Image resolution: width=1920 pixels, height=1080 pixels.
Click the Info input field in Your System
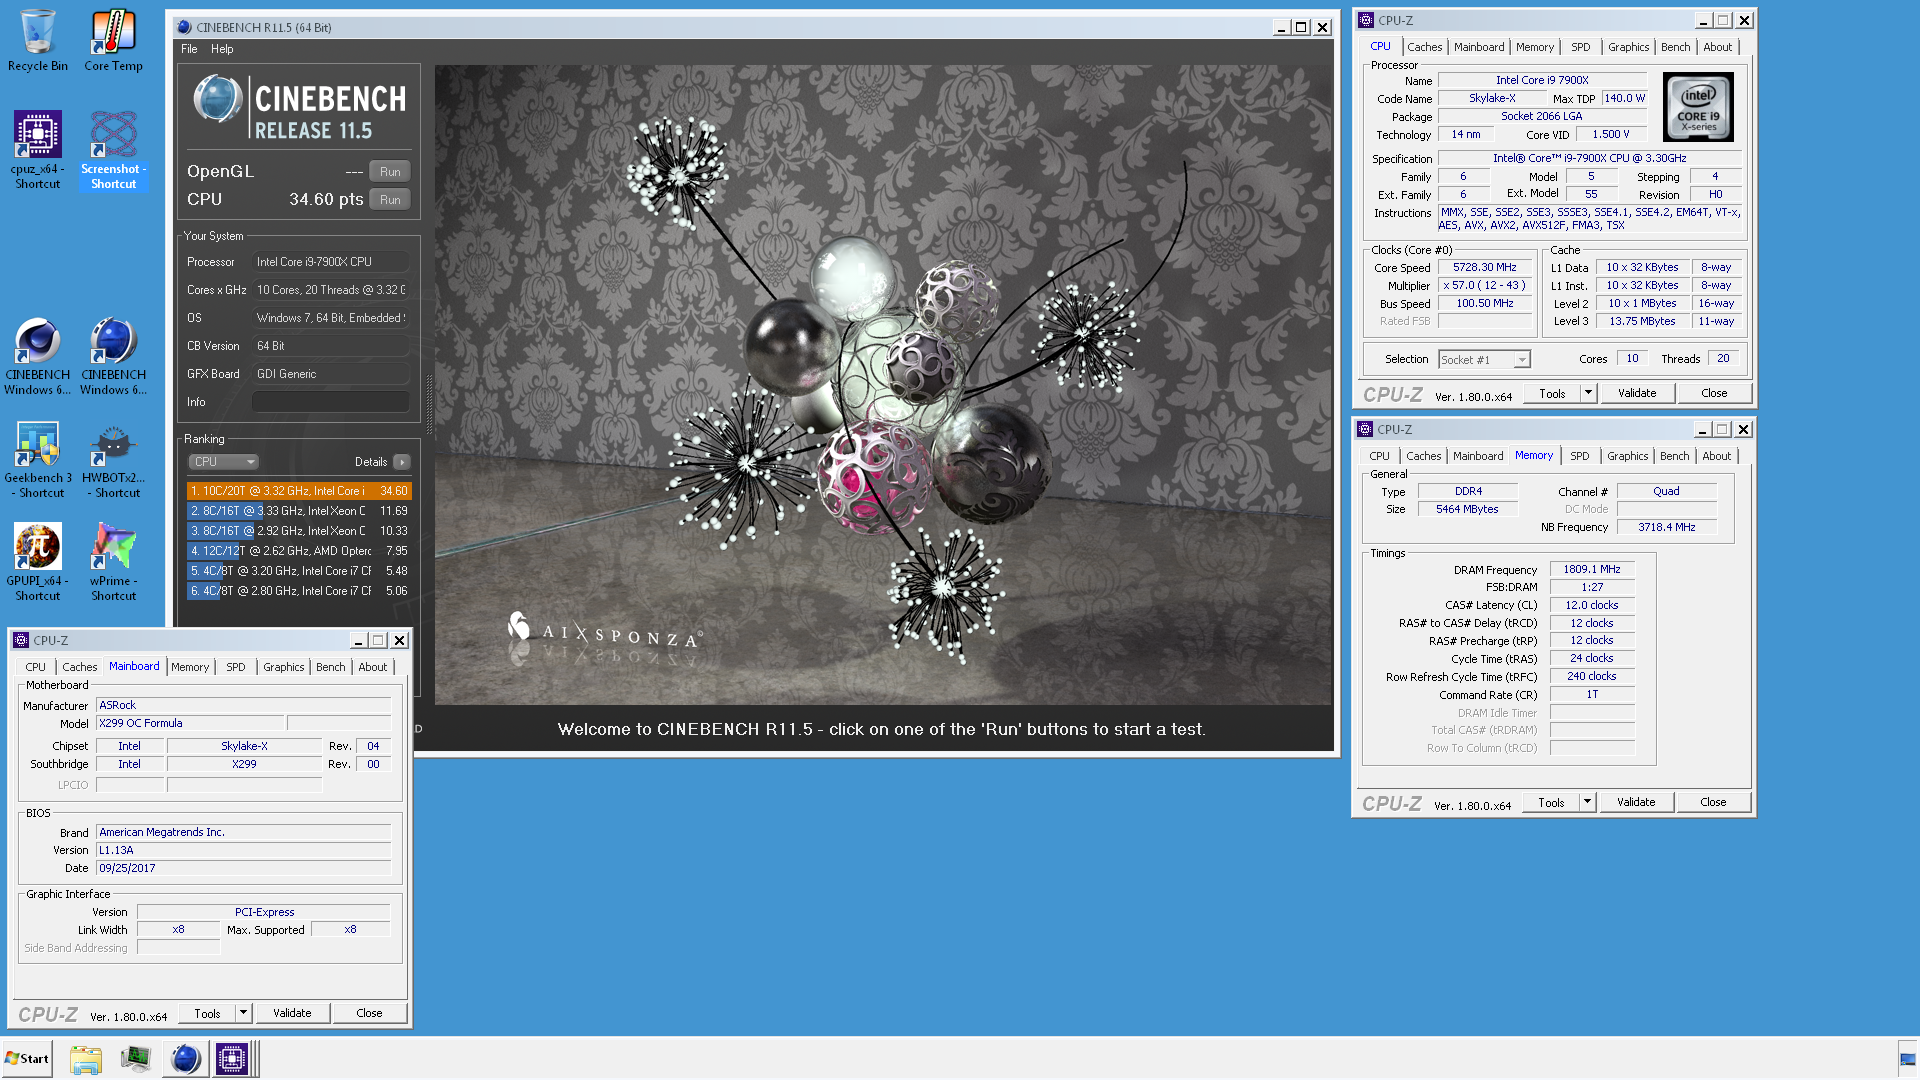pos(331,402)
